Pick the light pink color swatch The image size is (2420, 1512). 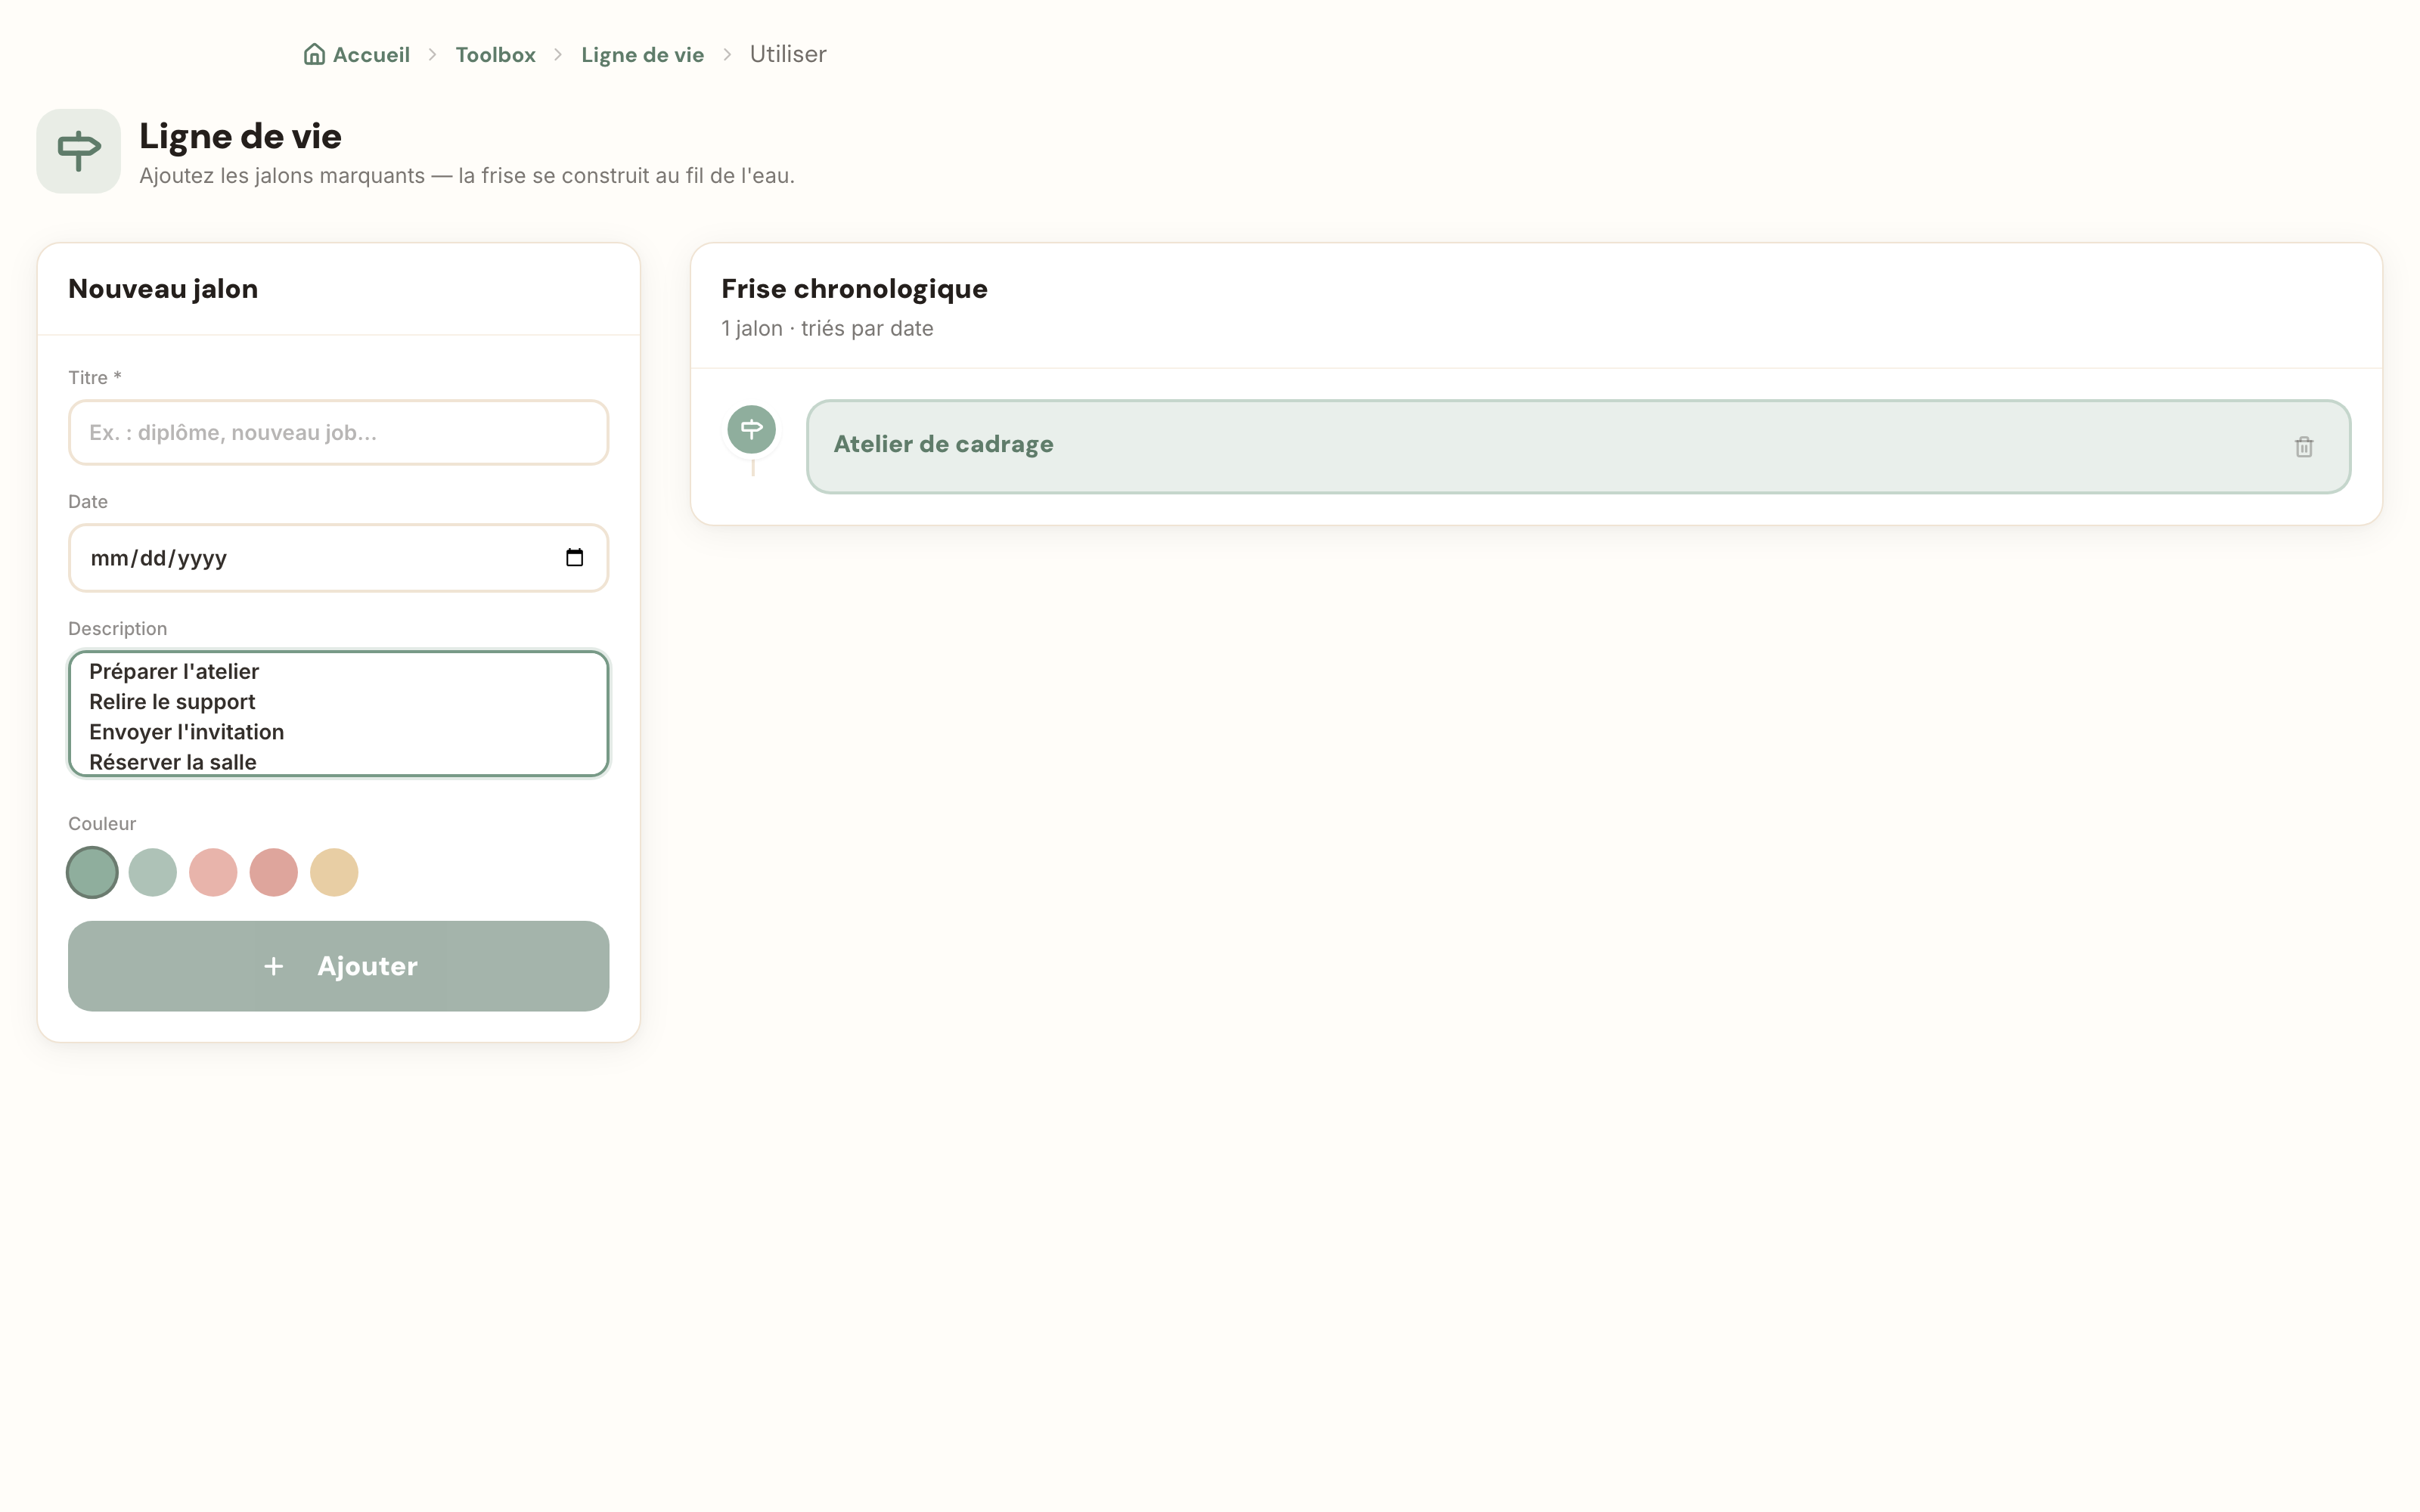pyautogui.click(x=213, y=872)
